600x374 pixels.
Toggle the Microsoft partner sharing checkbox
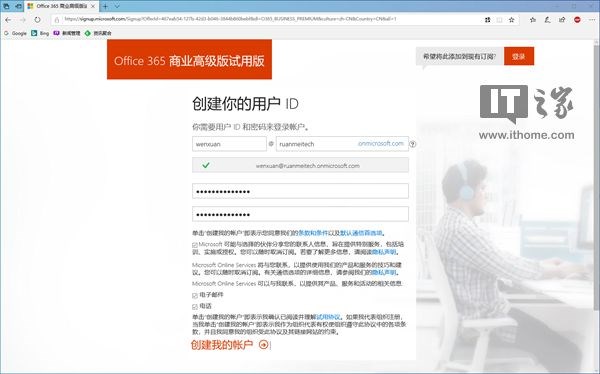tap(195, 245)
